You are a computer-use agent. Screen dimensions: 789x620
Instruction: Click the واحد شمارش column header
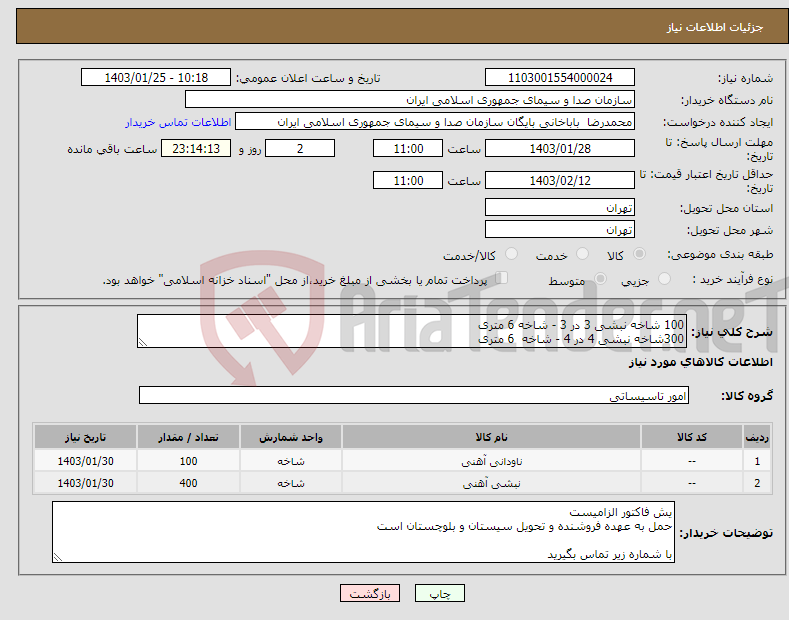click(291, 437)
